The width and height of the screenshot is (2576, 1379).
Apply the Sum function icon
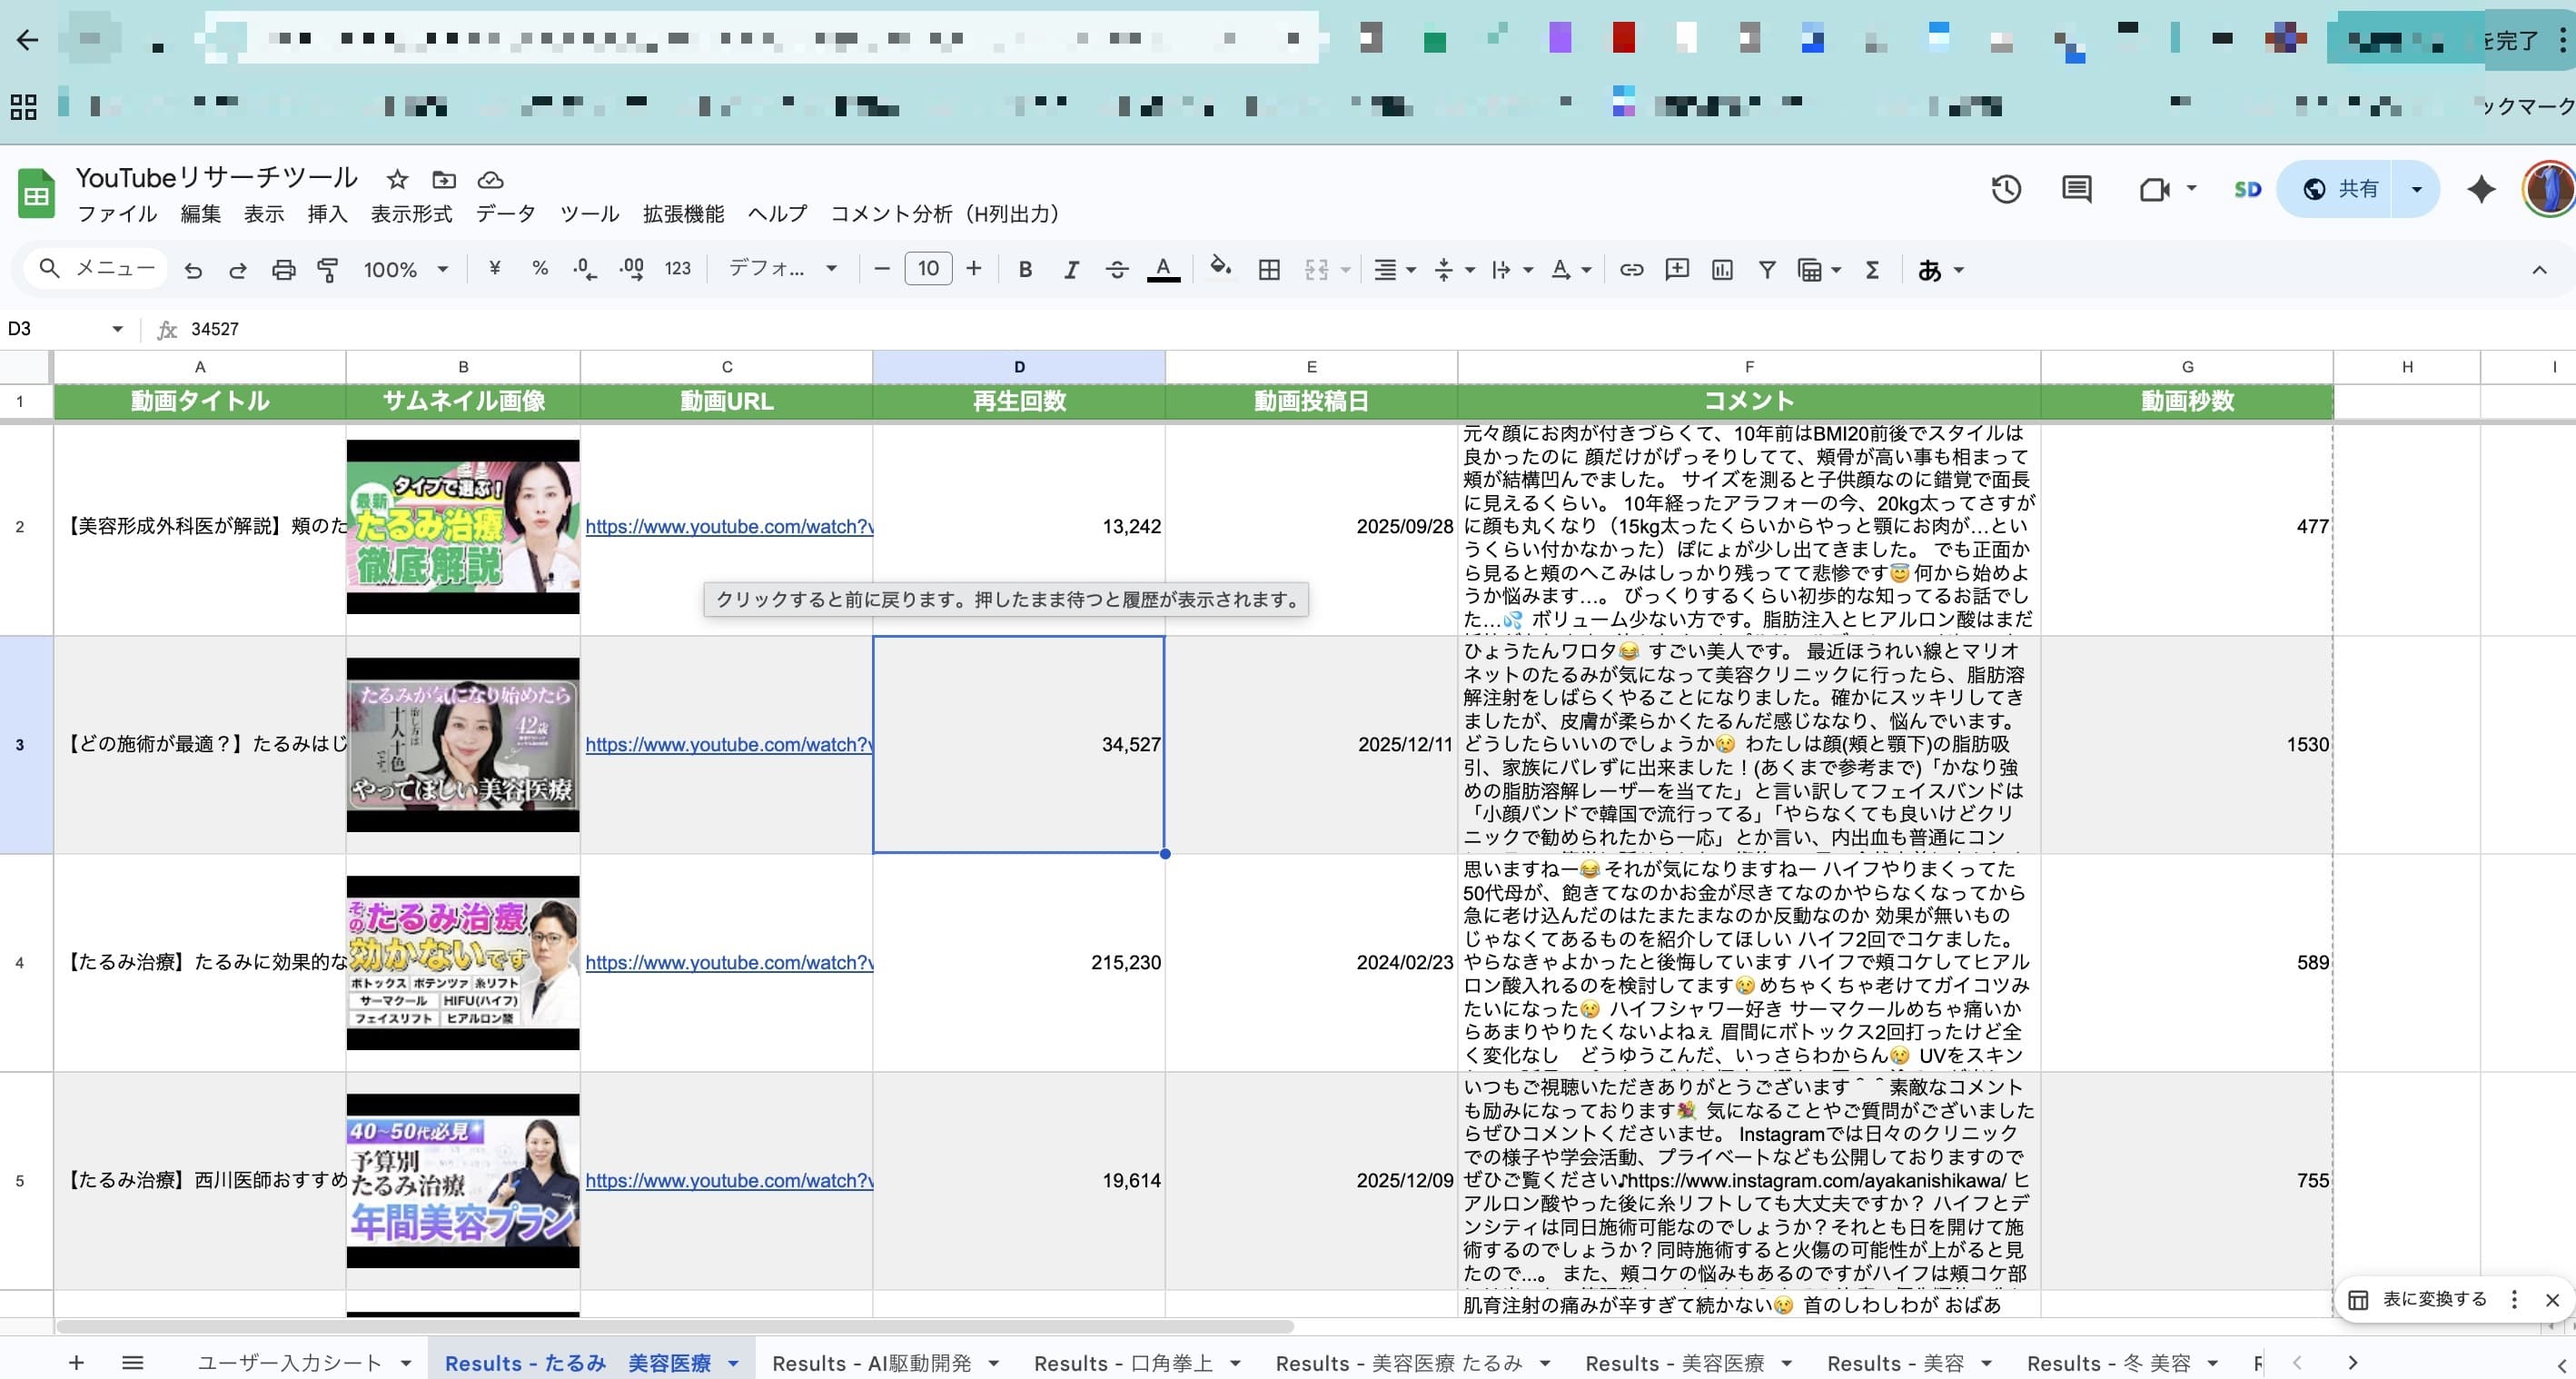[x=1872, y=269]
